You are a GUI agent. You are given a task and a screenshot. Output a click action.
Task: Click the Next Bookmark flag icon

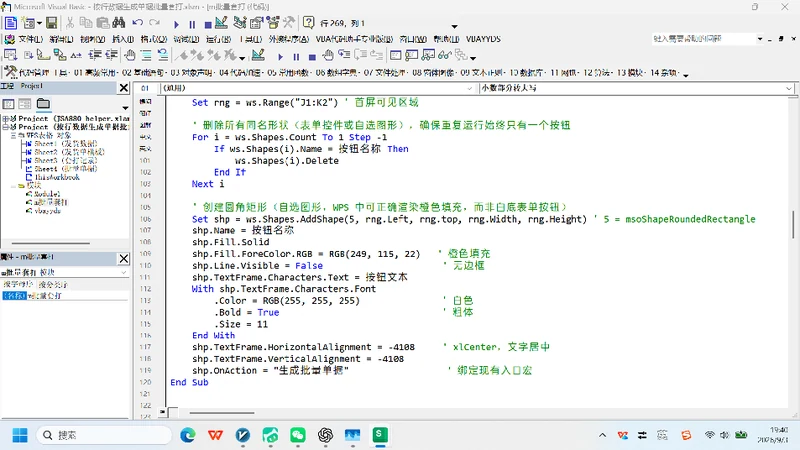pos(197,55)
